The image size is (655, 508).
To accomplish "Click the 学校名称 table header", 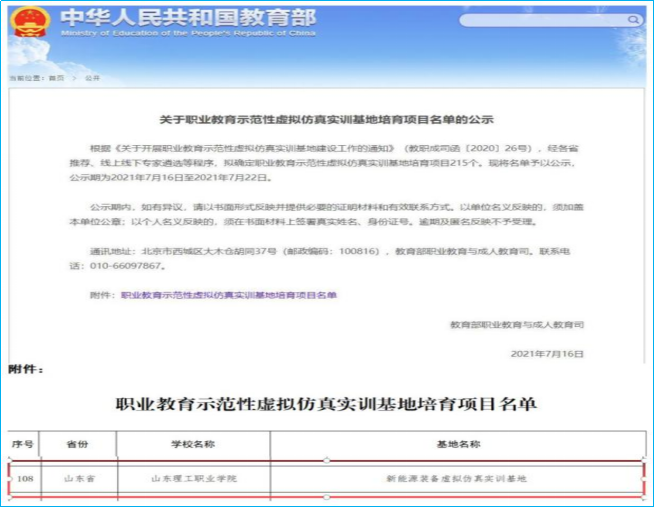I will (193, 444).
